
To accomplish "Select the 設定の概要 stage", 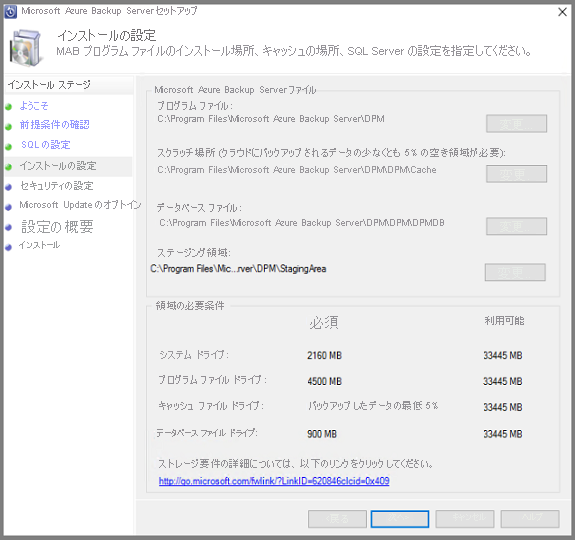I will tap(57, 227).
